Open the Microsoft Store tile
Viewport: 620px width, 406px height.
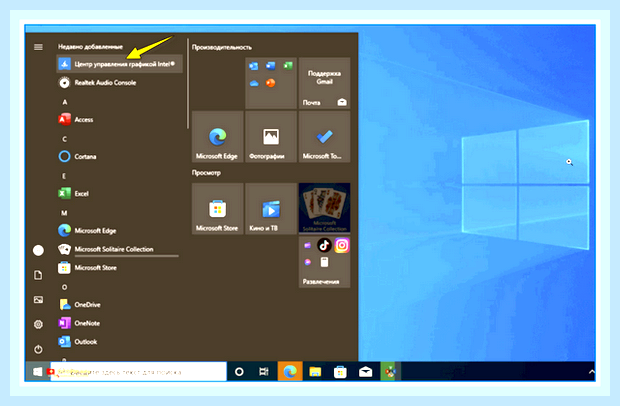pyautogui.click(x=217, y=208)
